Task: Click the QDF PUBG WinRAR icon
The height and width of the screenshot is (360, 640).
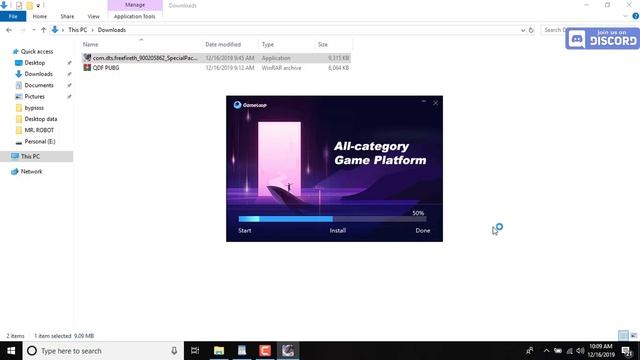Action: 87,68
